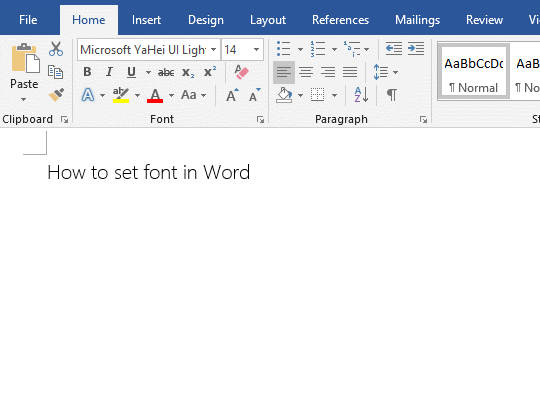Center align the paragraph
The image size is (540, 420).
(306, 72)
